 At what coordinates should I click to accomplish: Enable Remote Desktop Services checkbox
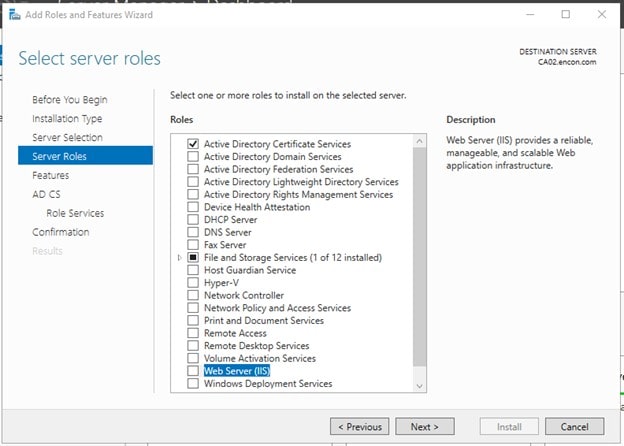coord(194,346)
